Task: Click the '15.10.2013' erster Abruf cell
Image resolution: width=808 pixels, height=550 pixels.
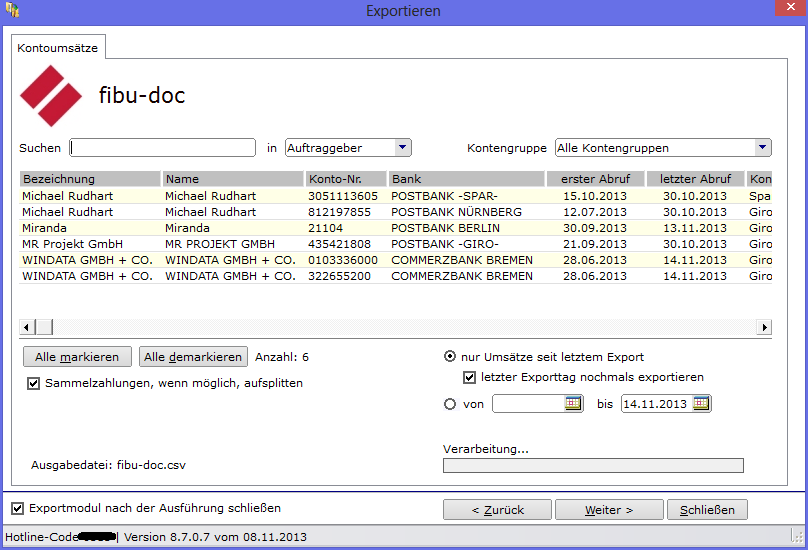Action: 595,196
